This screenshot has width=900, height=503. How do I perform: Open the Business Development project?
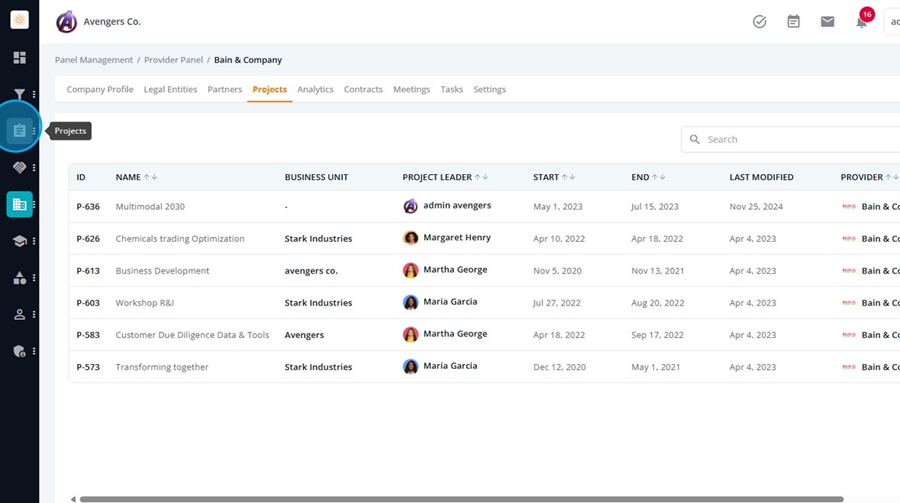click(162, 271)
